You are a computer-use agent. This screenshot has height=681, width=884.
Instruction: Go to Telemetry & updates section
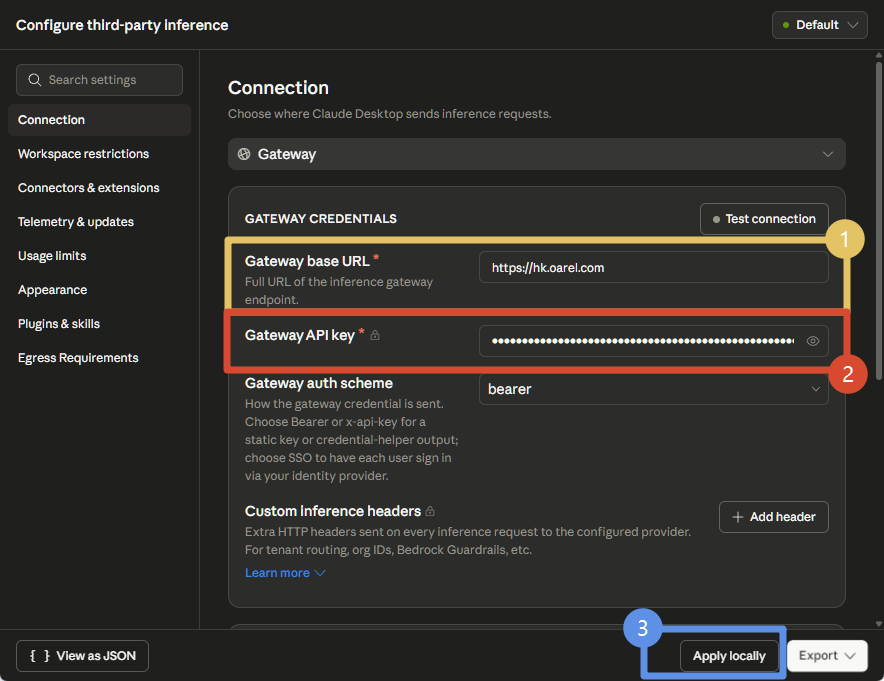point(76,222)
